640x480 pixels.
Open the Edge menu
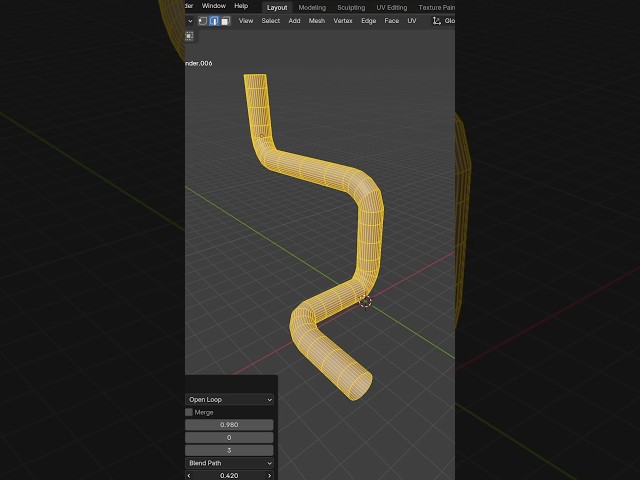[369, 21]
